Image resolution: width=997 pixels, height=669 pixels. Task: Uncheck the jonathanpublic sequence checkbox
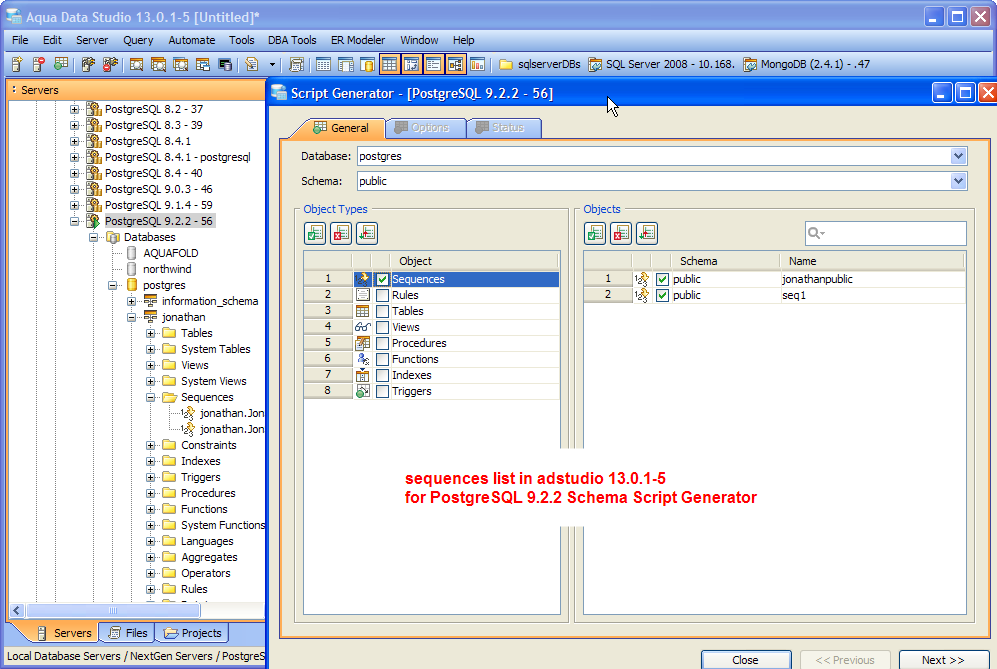[x=662, y=279]
